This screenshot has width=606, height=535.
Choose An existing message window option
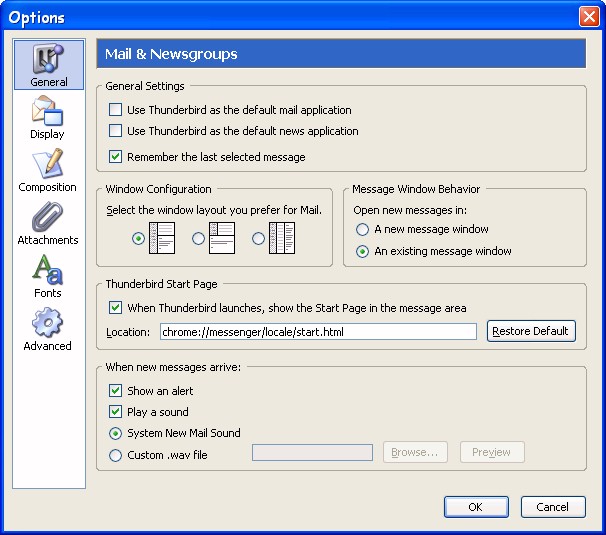[362, 251]
